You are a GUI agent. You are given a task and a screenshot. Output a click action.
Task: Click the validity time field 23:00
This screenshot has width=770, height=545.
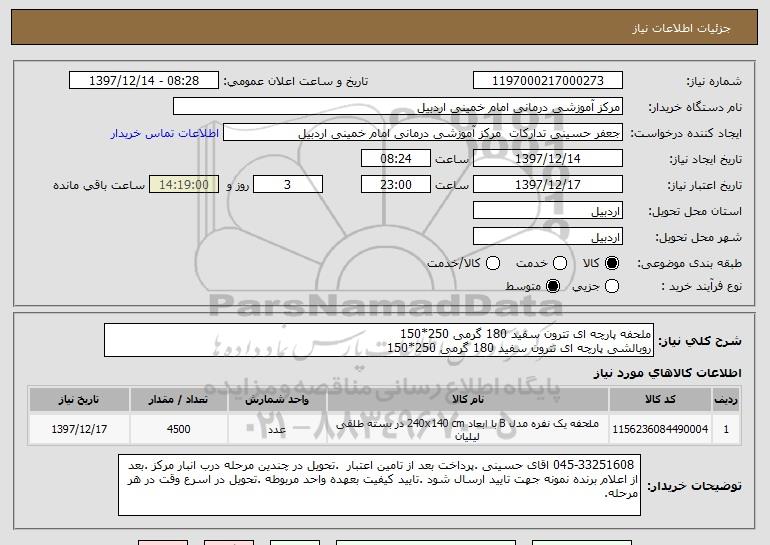pyautogui.click(x=396, y=185)
